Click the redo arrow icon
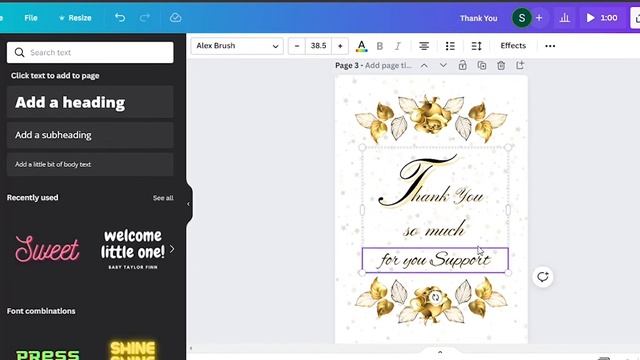This screenshot has width=640, height=360. click(x=144, y=18)
